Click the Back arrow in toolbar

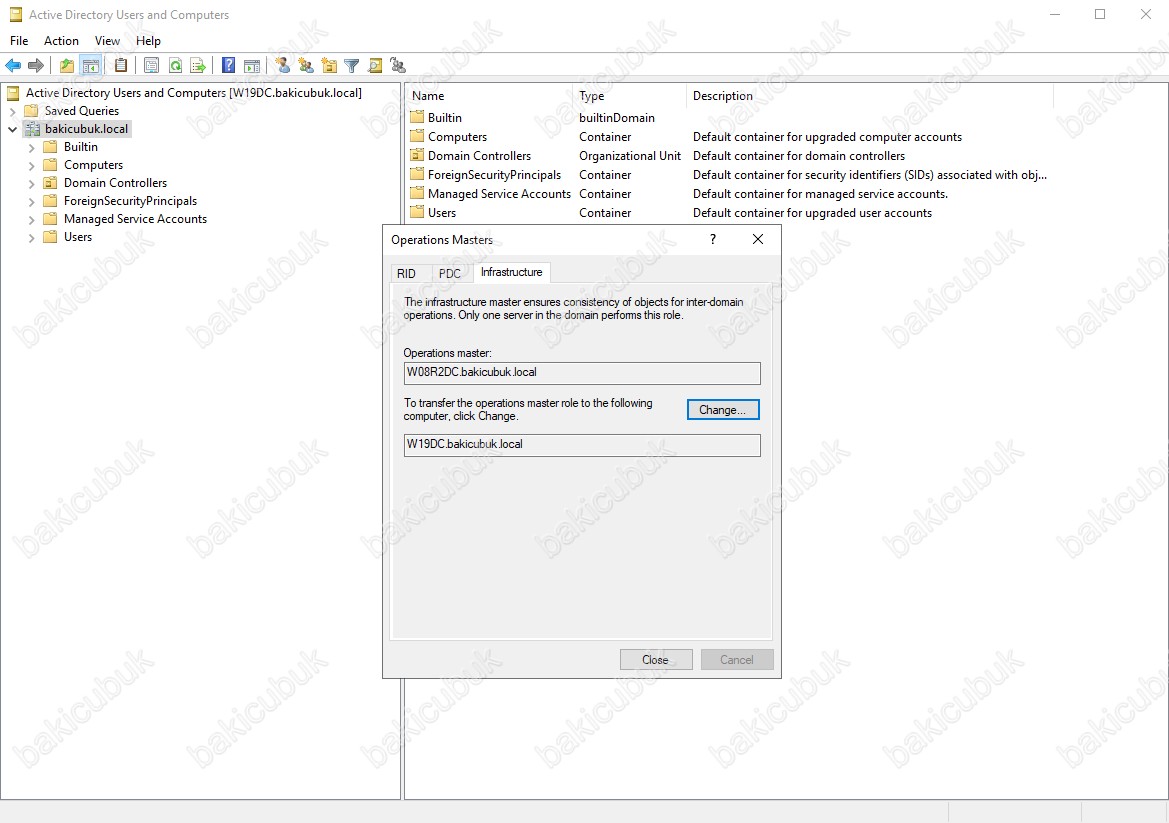(x=13, y=66)
